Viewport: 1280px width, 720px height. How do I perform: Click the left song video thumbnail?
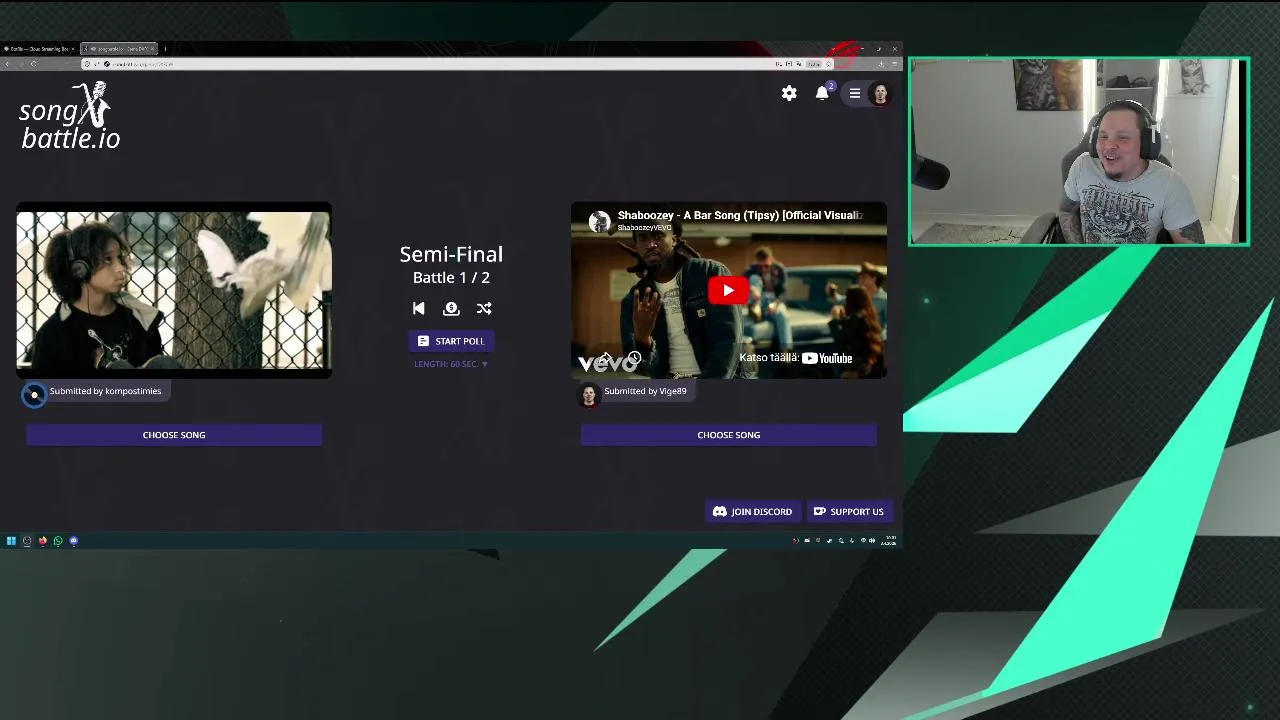174,290
